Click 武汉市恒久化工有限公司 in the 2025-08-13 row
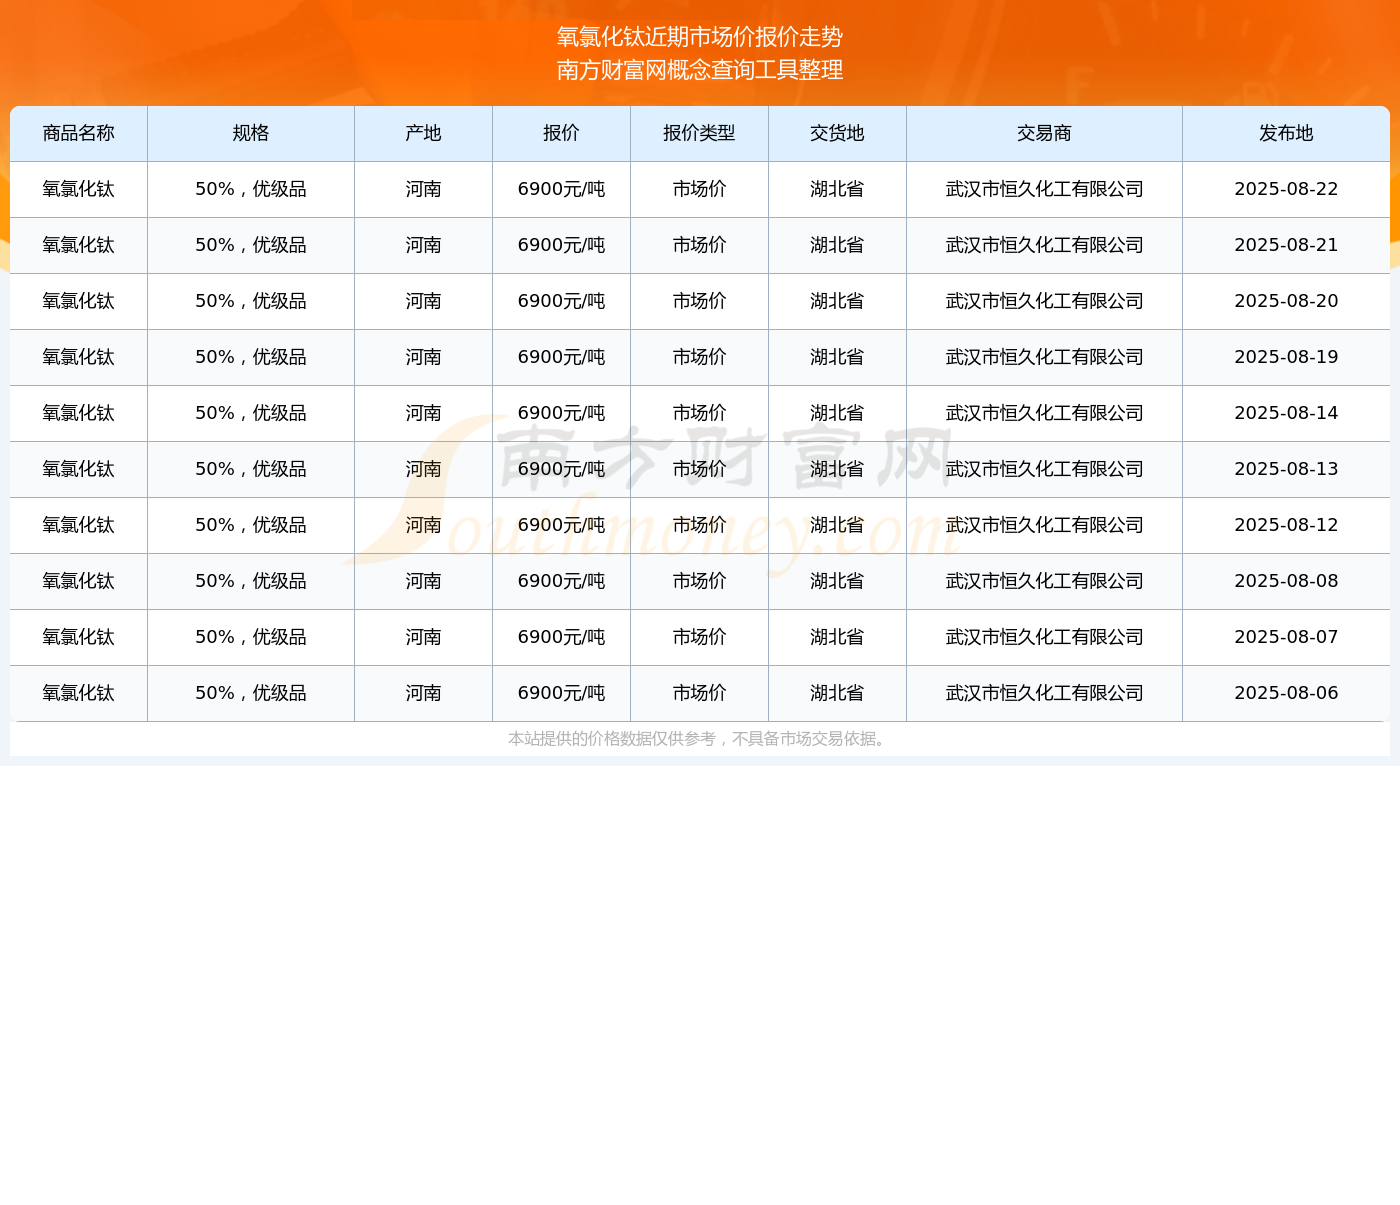The width and height of the screenshot is (1400, 1205). (1044, 469)
